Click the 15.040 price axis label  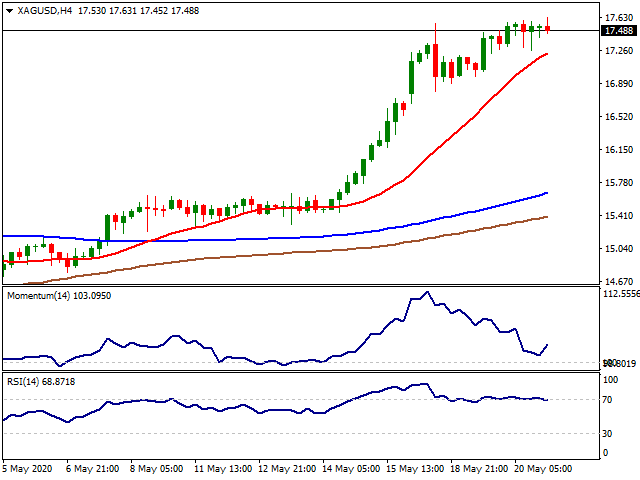619,249
